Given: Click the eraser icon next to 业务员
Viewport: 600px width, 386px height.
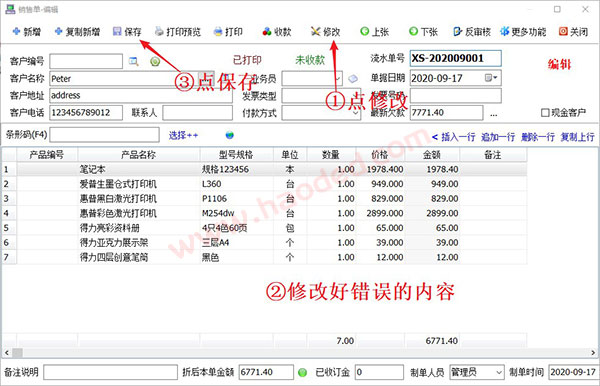Looking at the screenshot, I should [x=353, y=78].
